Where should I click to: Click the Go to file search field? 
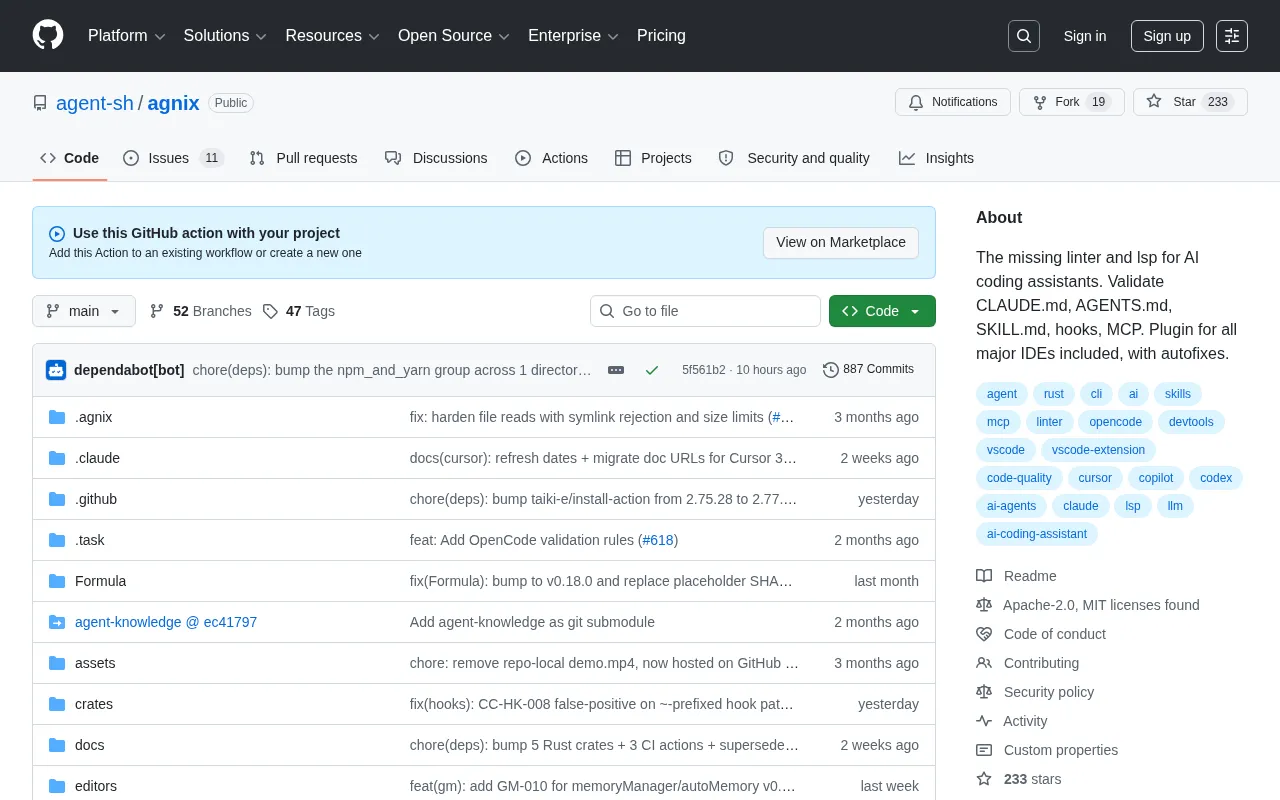[705, 311]
